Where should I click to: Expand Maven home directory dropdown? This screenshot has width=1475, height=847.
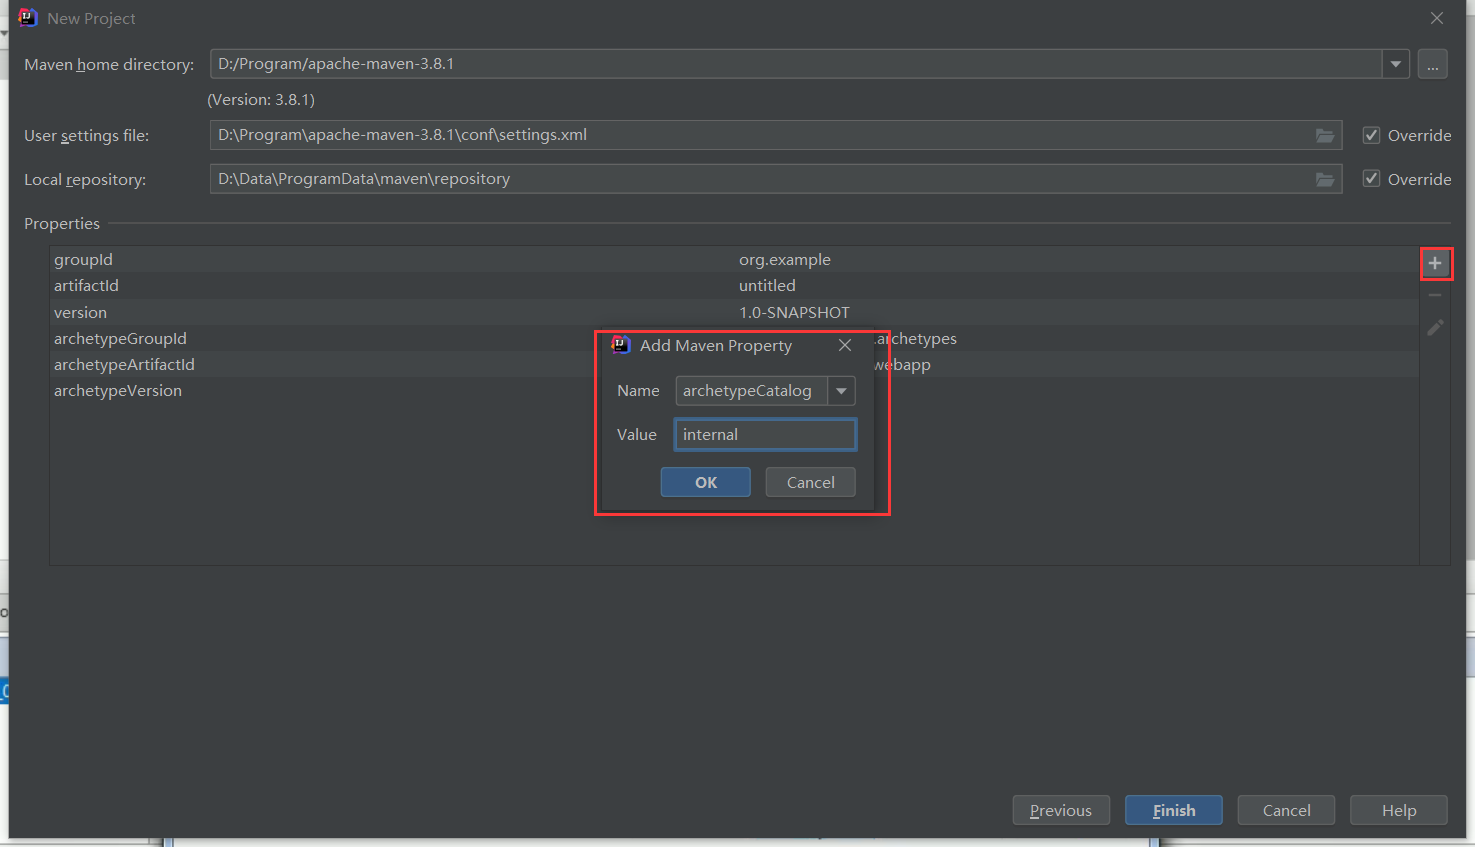click(1396, 64)
